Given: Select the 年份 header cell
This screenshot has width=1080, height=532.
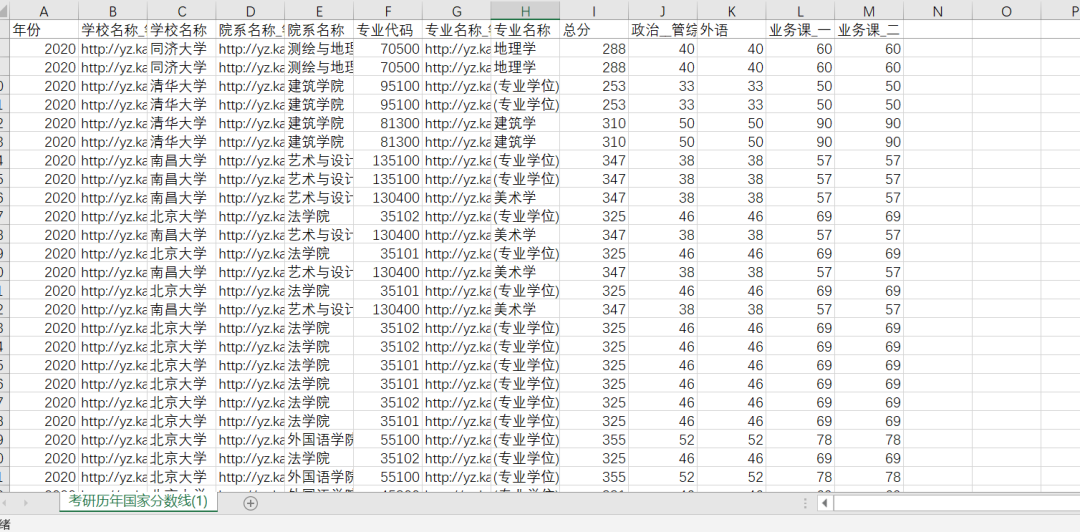Looking at the screenshot, I should point(44,30).
